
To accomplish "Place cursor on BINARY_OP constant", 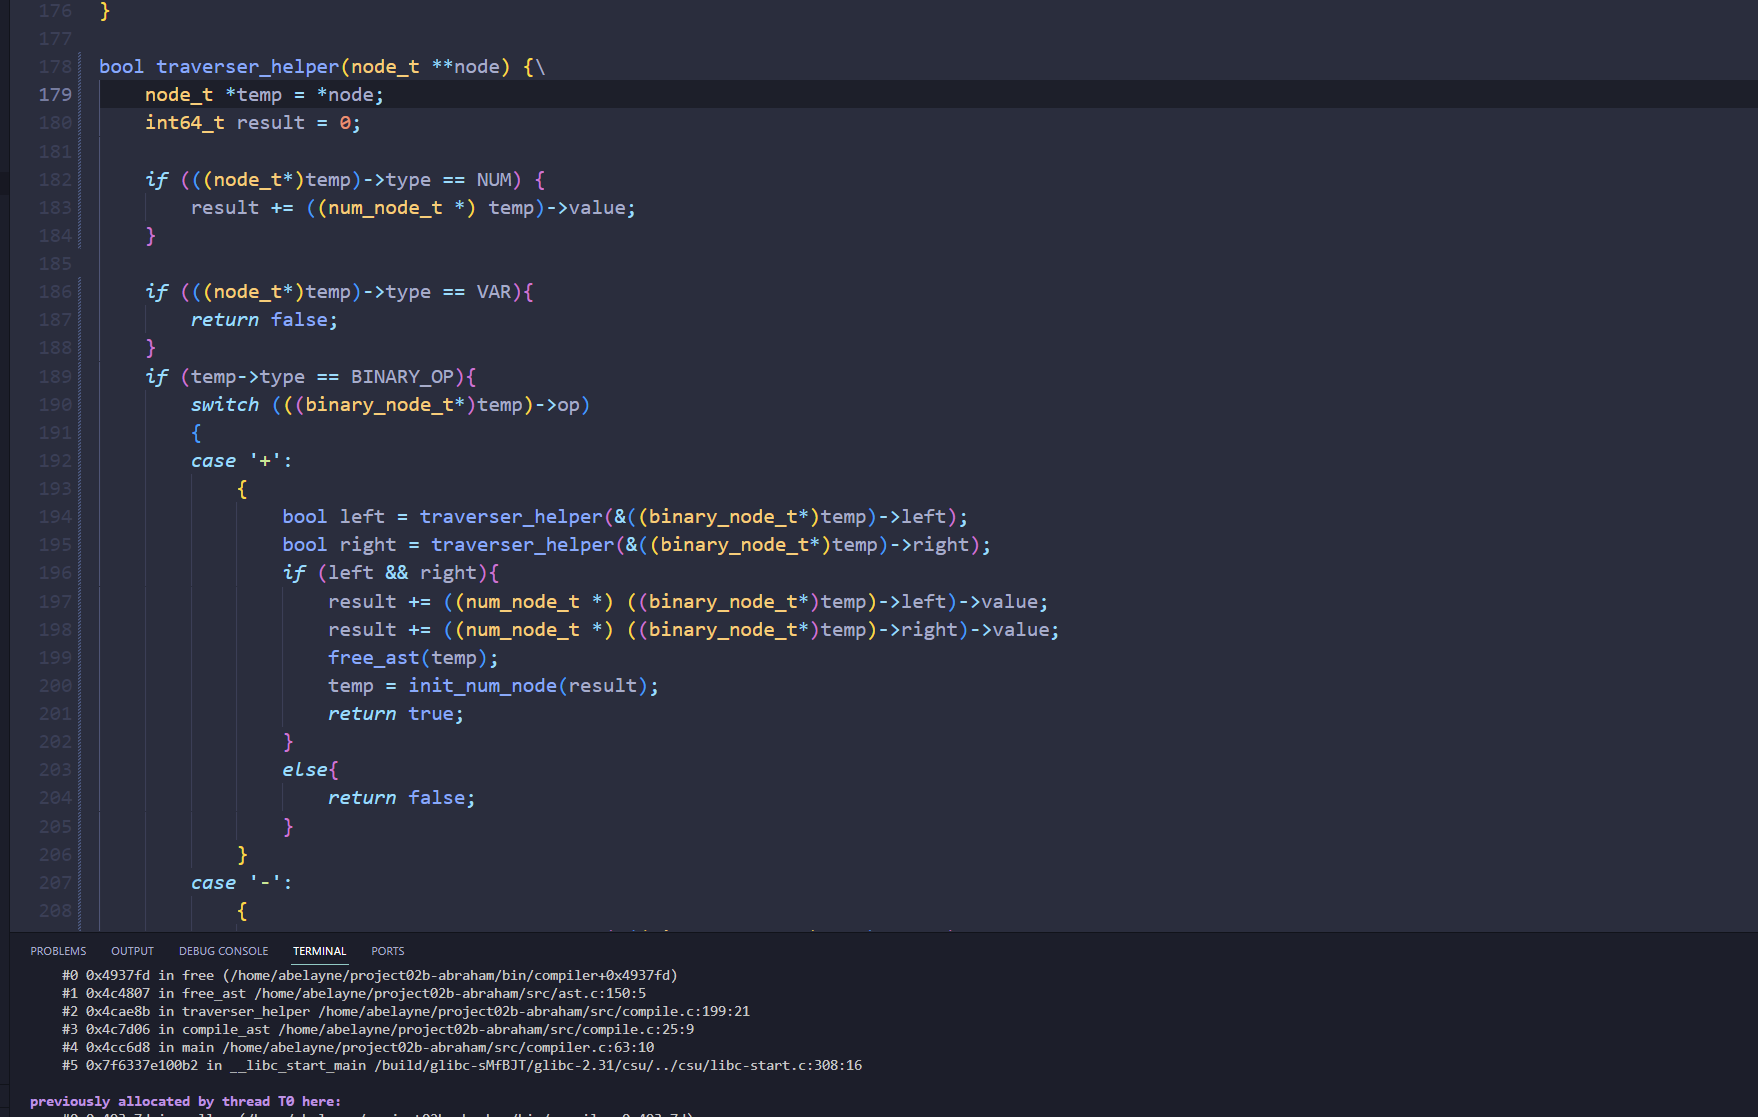I will [401, 377].
